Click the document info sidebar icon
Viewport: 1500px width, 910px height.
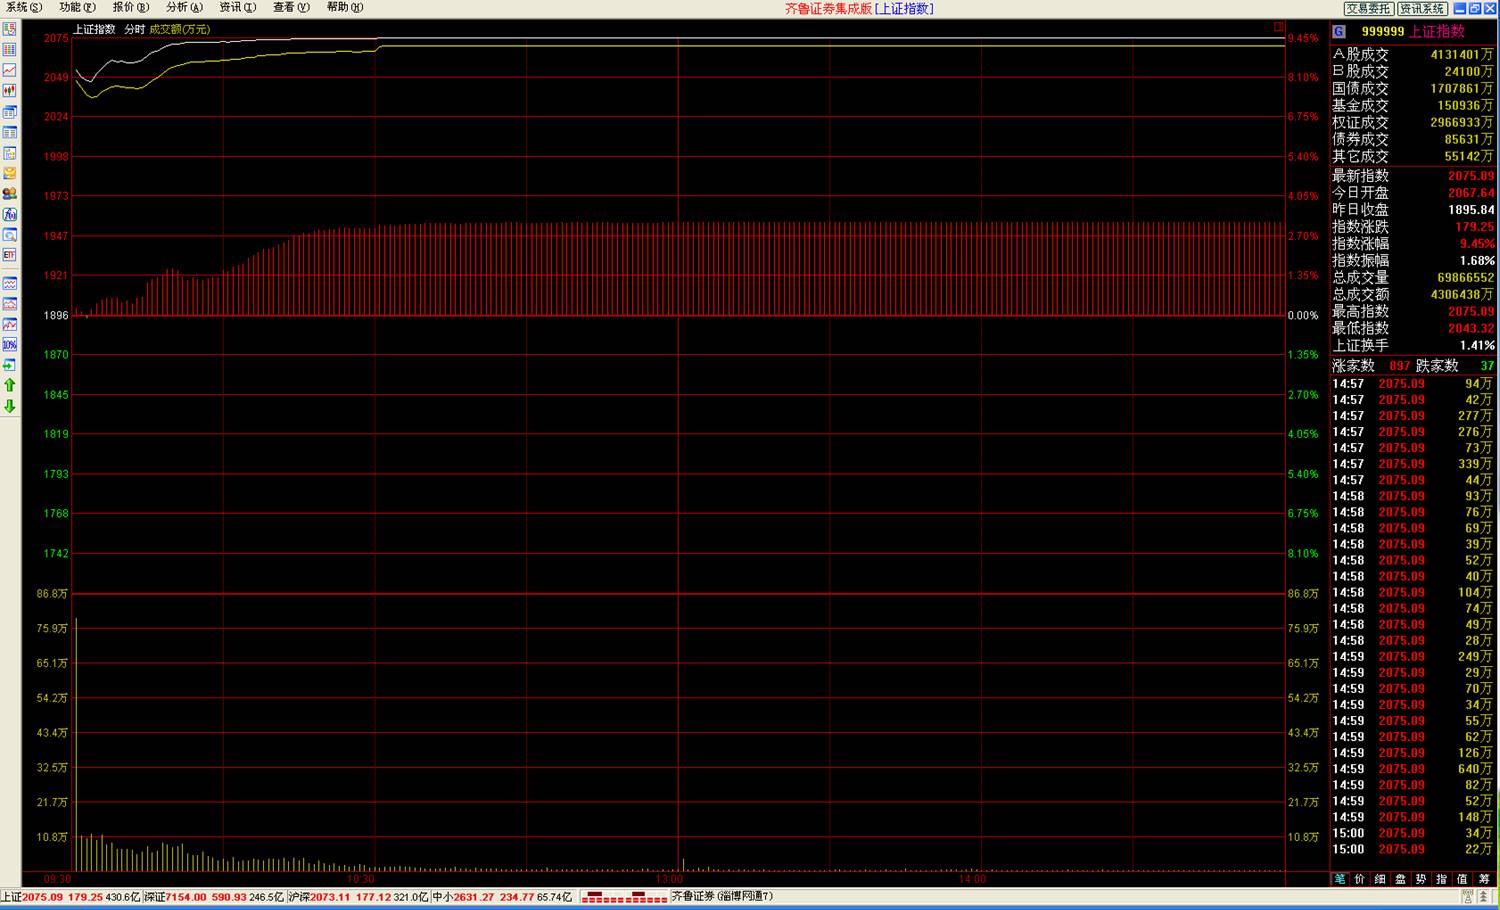coord(10,153)
